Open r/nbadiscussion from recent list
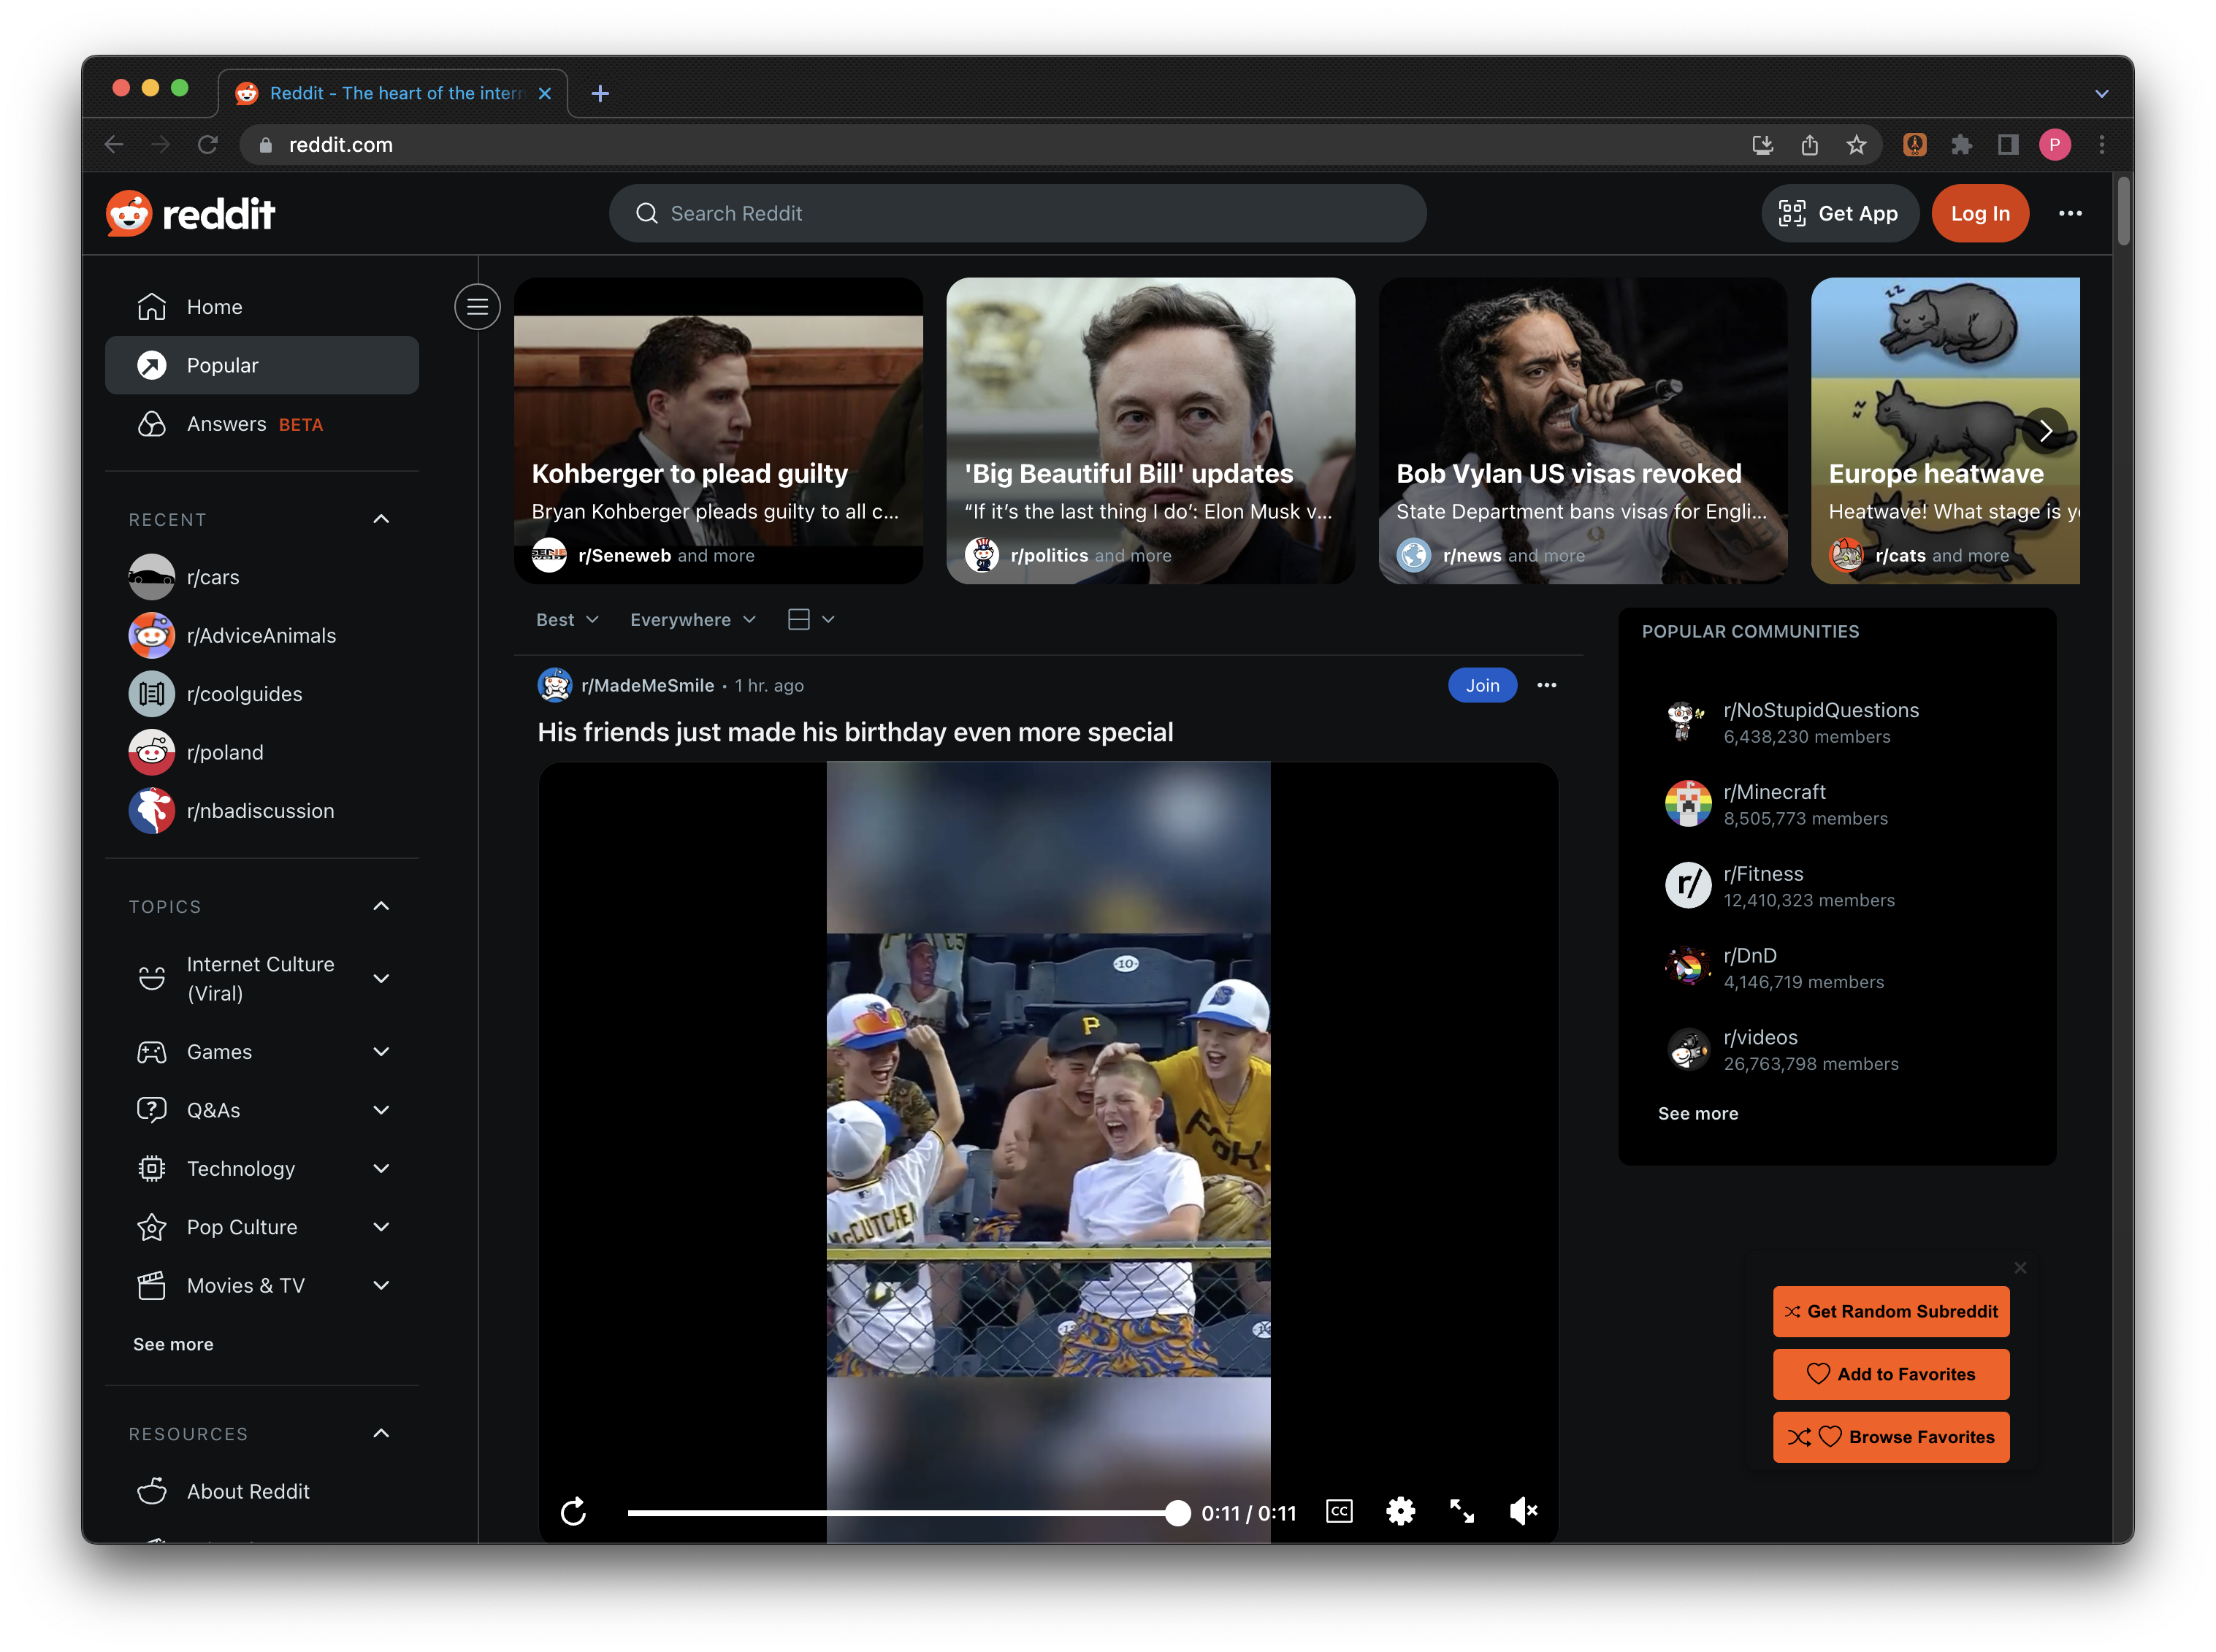This screenshot has height=1652, width=2216. (262, 811)
